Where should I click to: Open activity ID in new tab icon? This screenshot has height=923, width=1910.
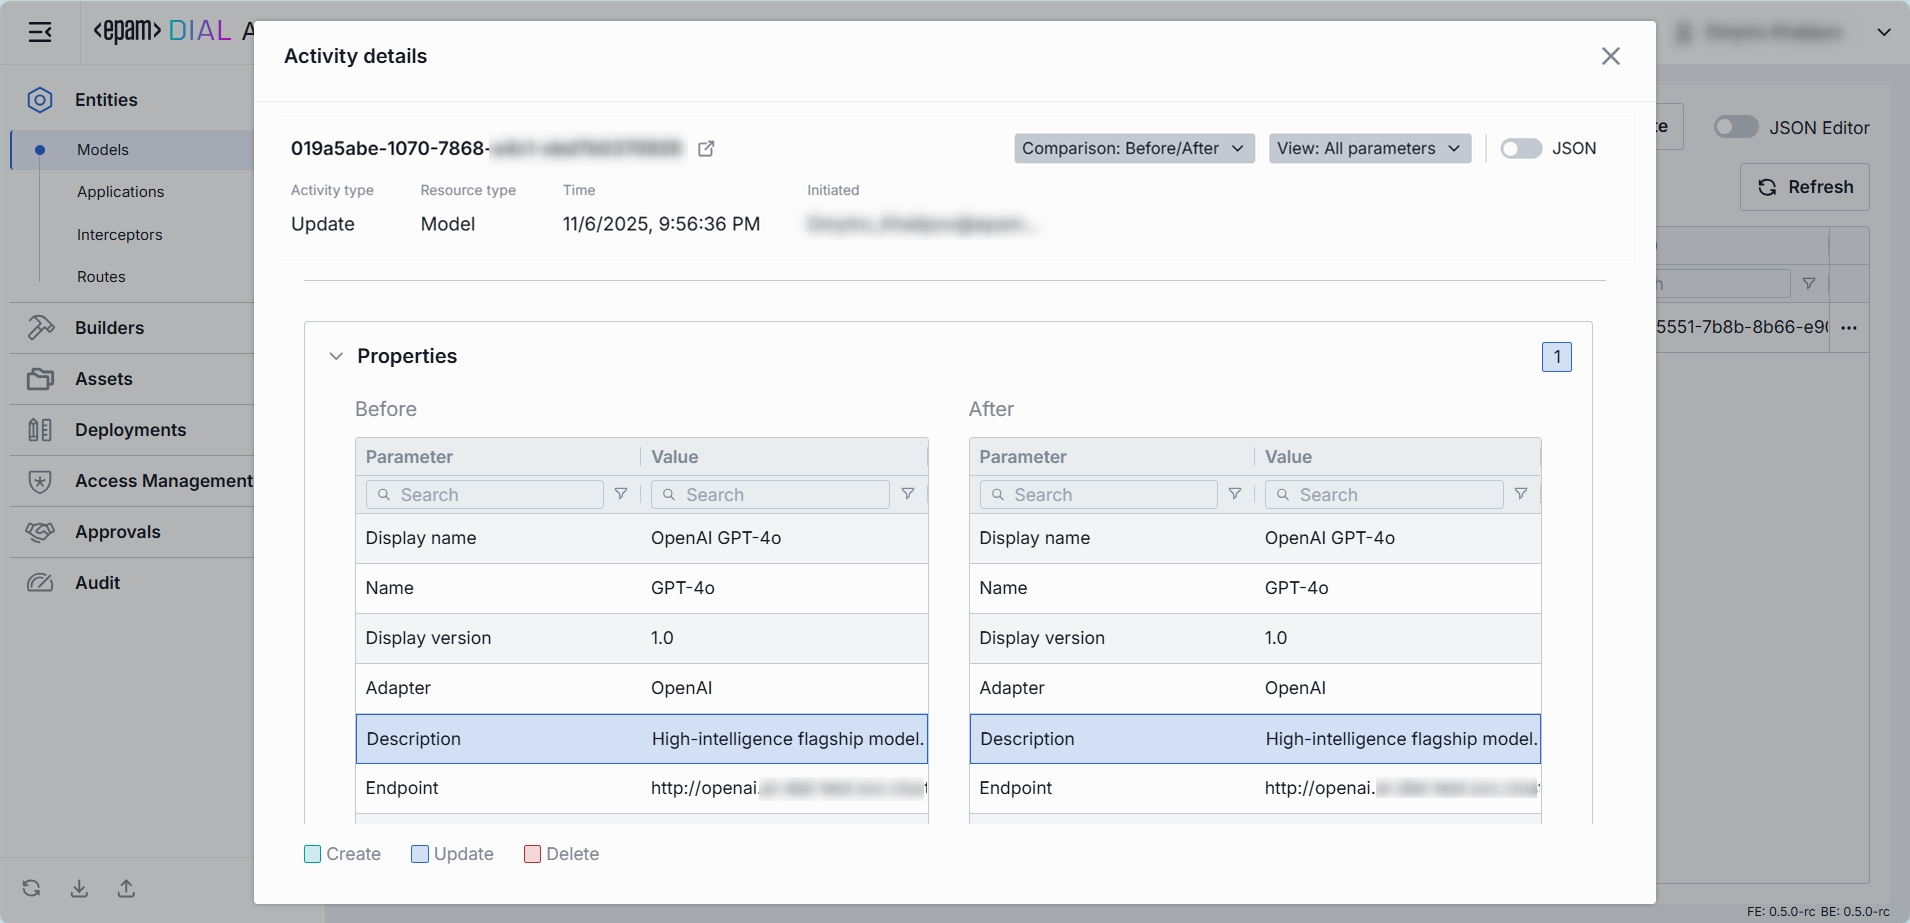706,149
